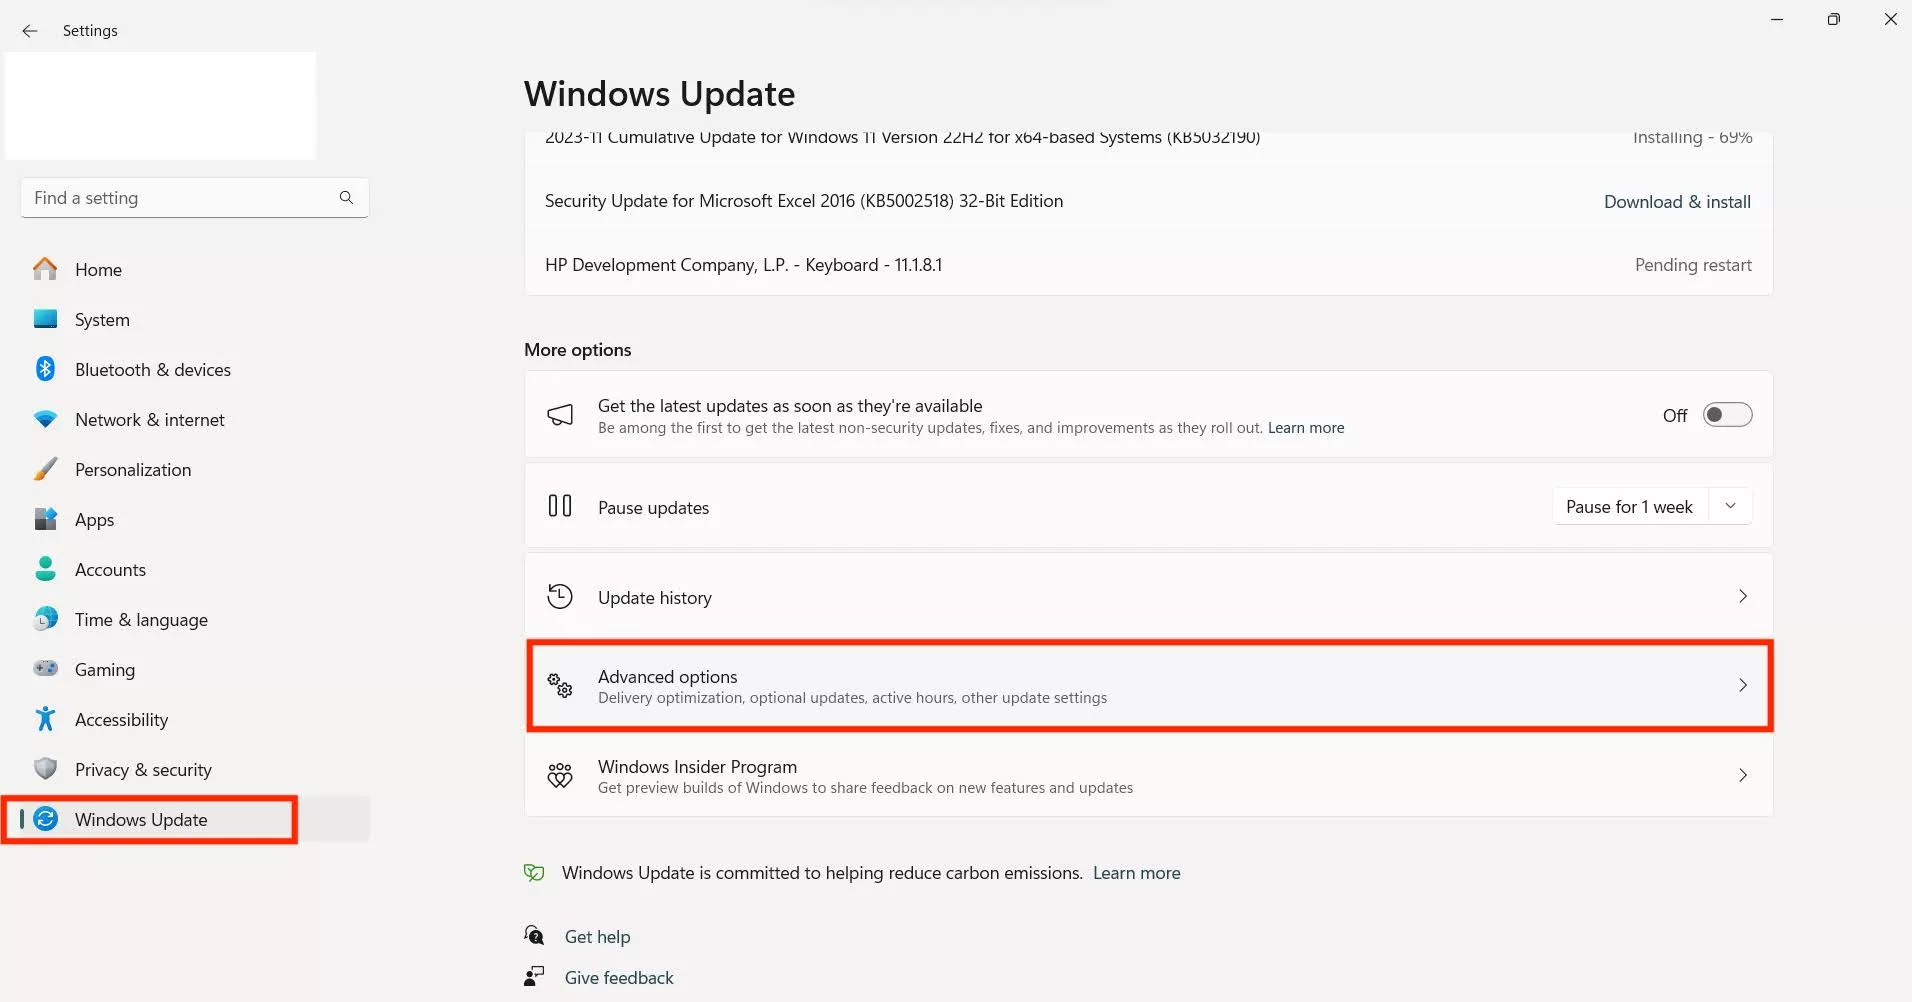
Task: Go to Accounts settings page
Action: tap(110, 570)
